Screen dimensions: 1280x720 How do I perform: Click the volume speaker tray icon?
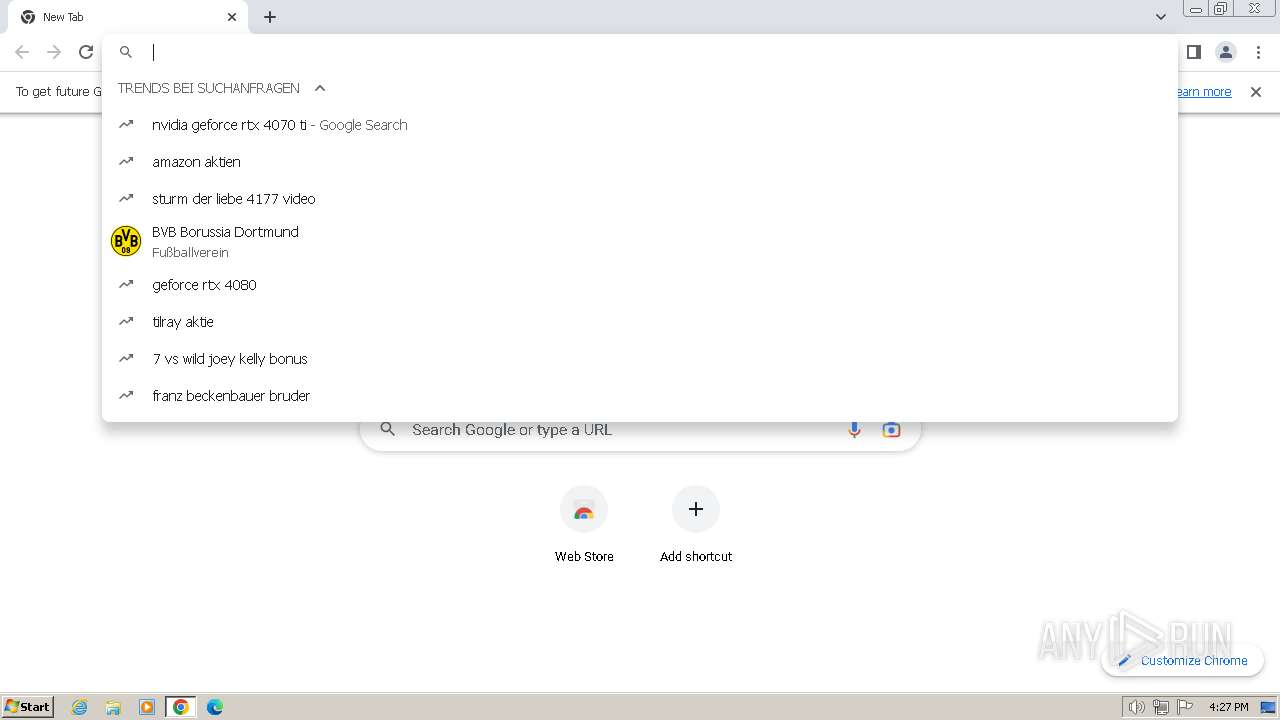1136,707
